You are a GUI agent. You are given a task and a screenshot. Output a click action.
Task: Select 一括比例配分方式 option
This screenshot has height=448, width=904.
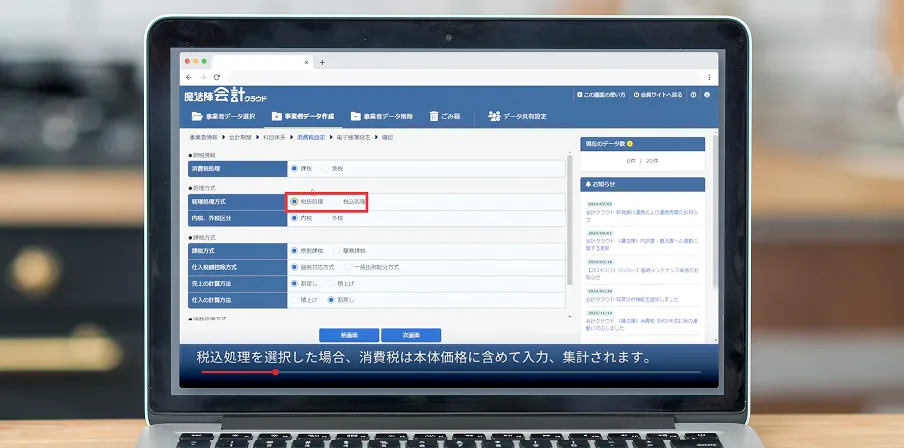(x=348, y=268)
